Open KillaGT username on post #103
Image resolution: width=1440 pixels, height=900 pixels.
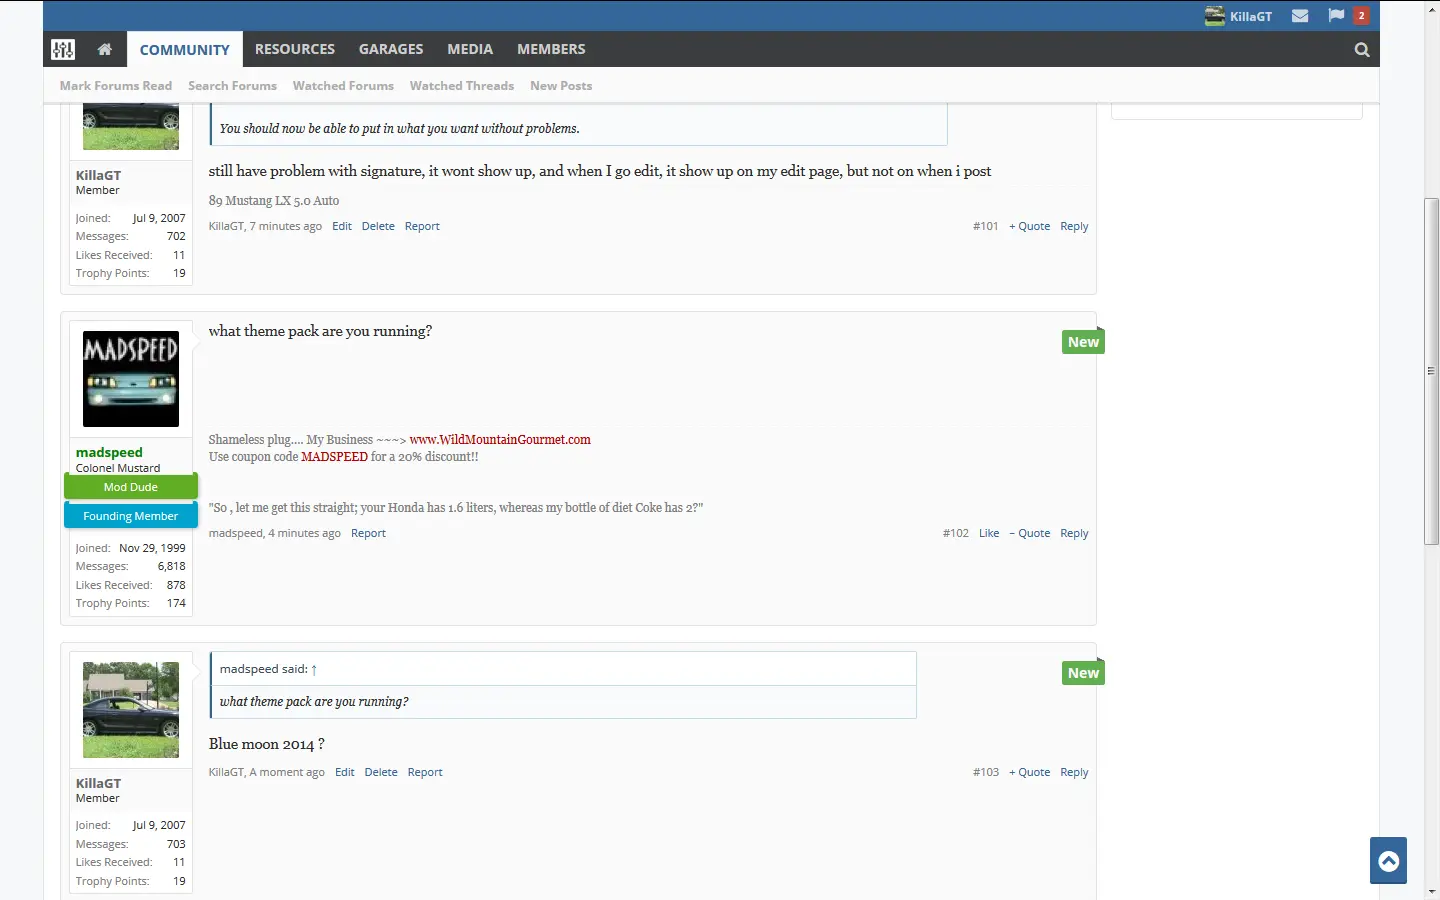pos(98,783)
